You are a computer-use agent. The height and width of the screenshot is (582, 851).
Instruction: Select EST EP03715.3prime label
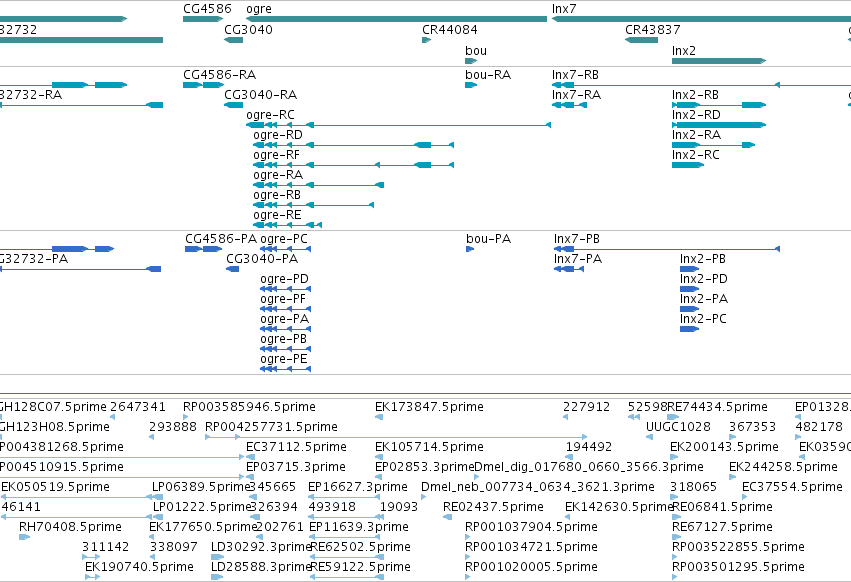point(296,467)
